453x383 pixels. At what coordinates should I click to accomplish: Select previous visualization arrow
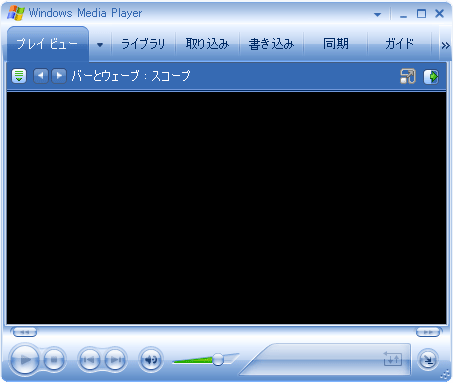pyautogui.click(x=41, y=76)
